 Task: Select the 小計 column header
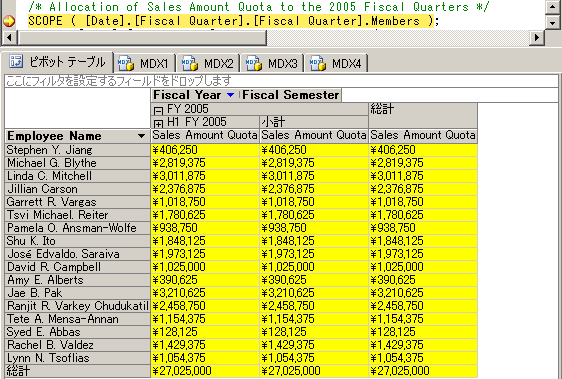[314, 122]
